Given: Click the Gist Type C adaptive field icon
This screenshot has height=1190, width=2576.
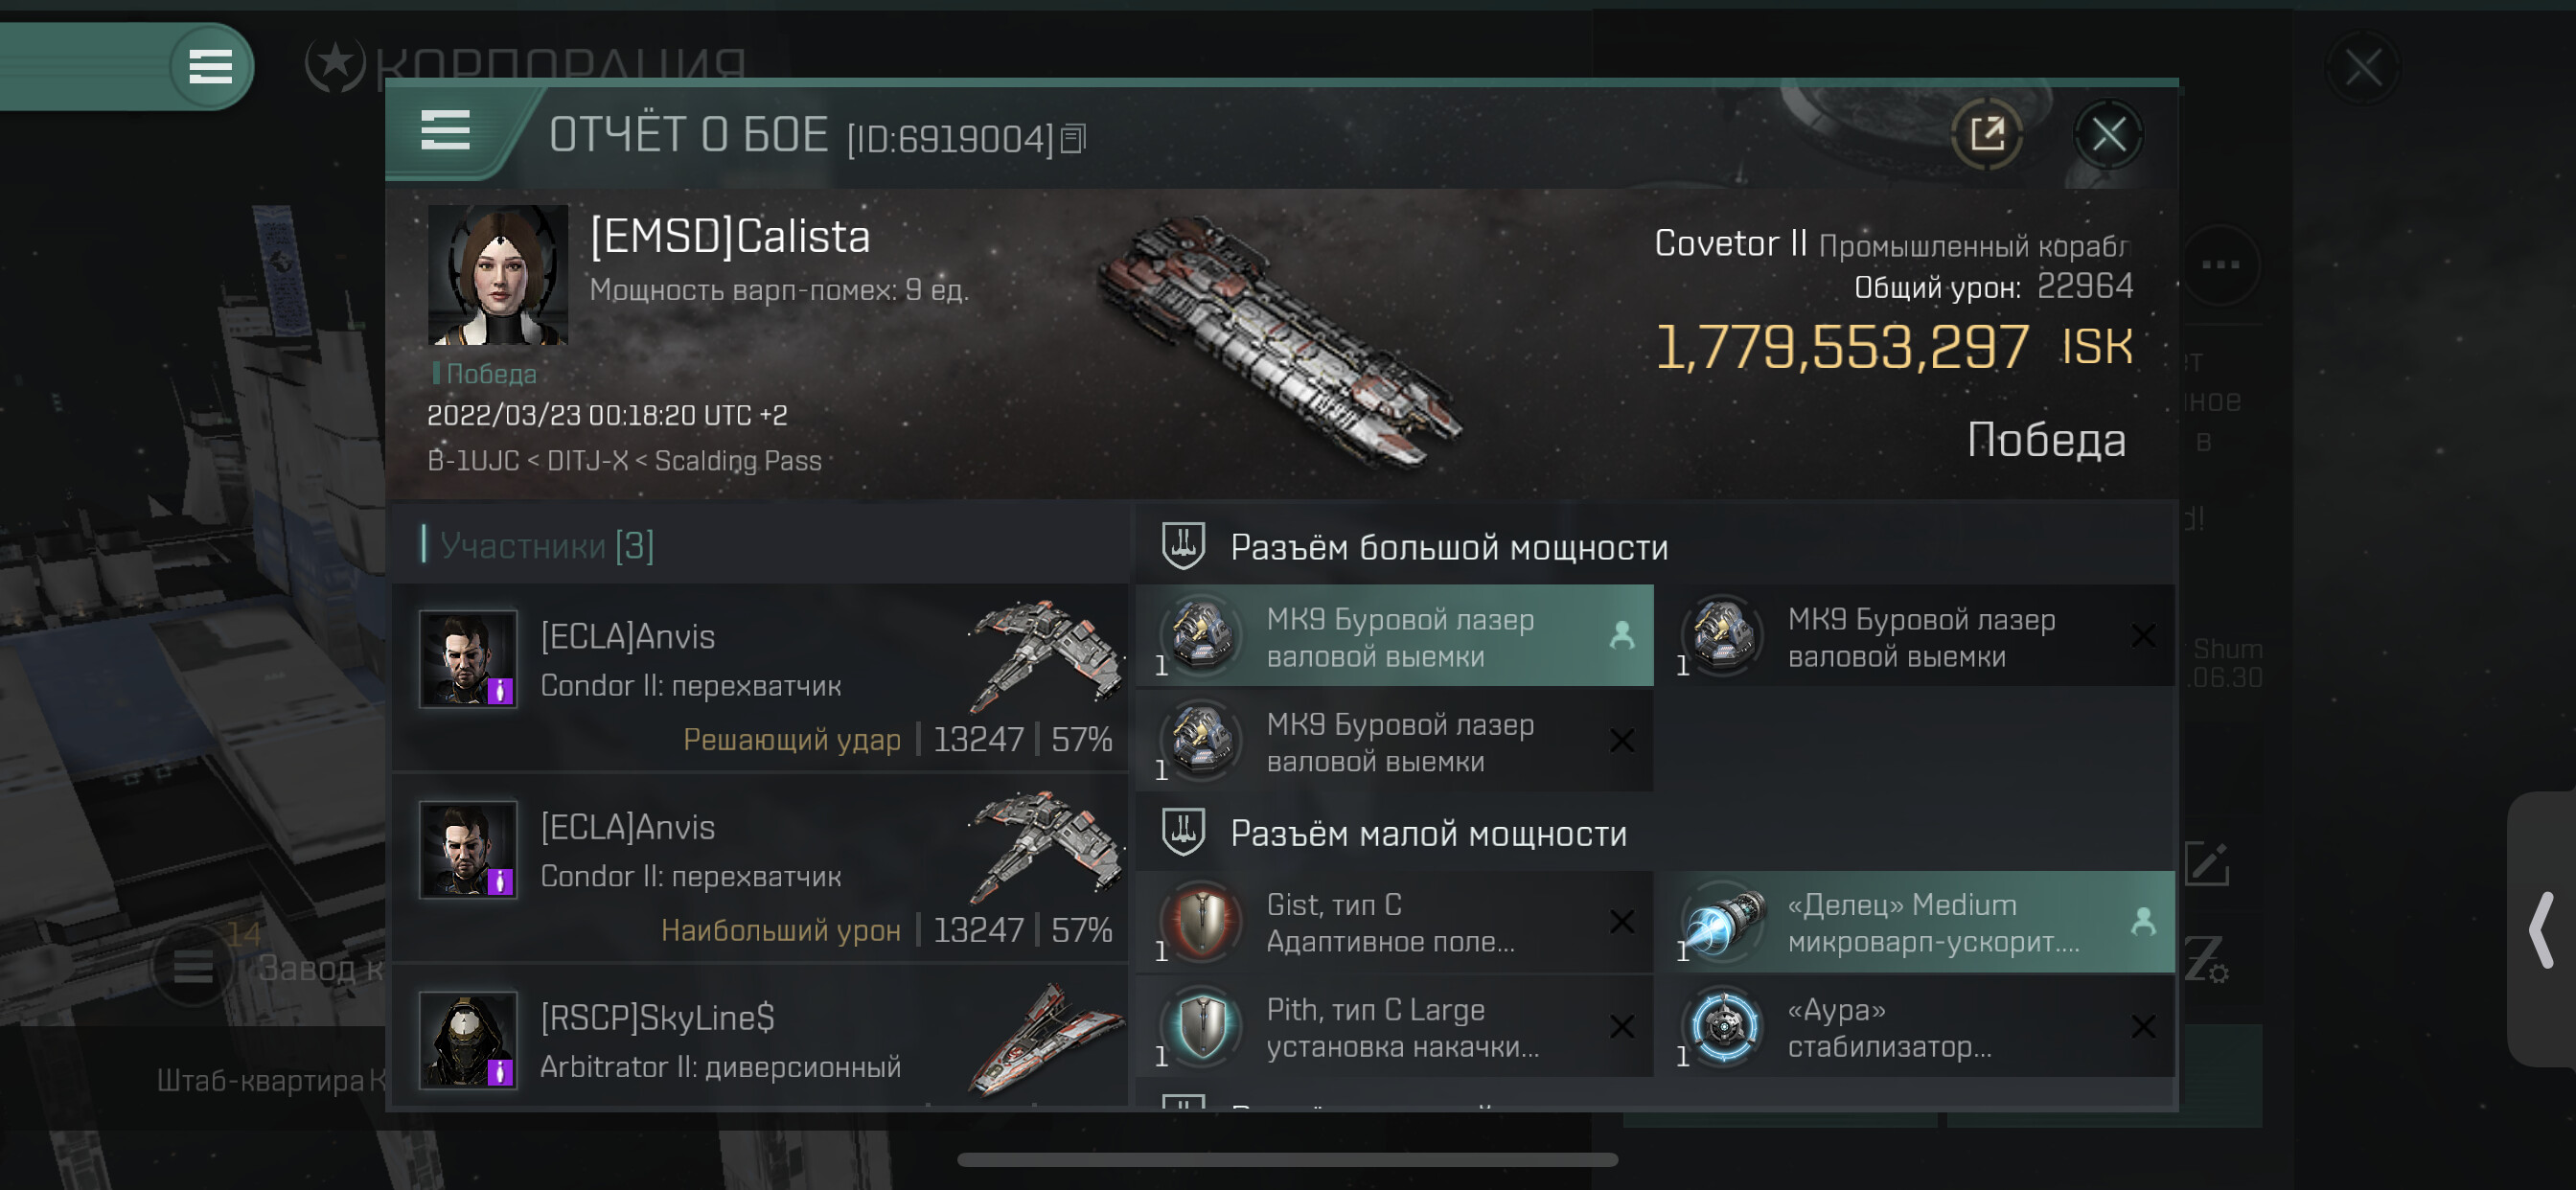Looking at the screenshot, I should pyautogui.click(x=1202, y=921).
